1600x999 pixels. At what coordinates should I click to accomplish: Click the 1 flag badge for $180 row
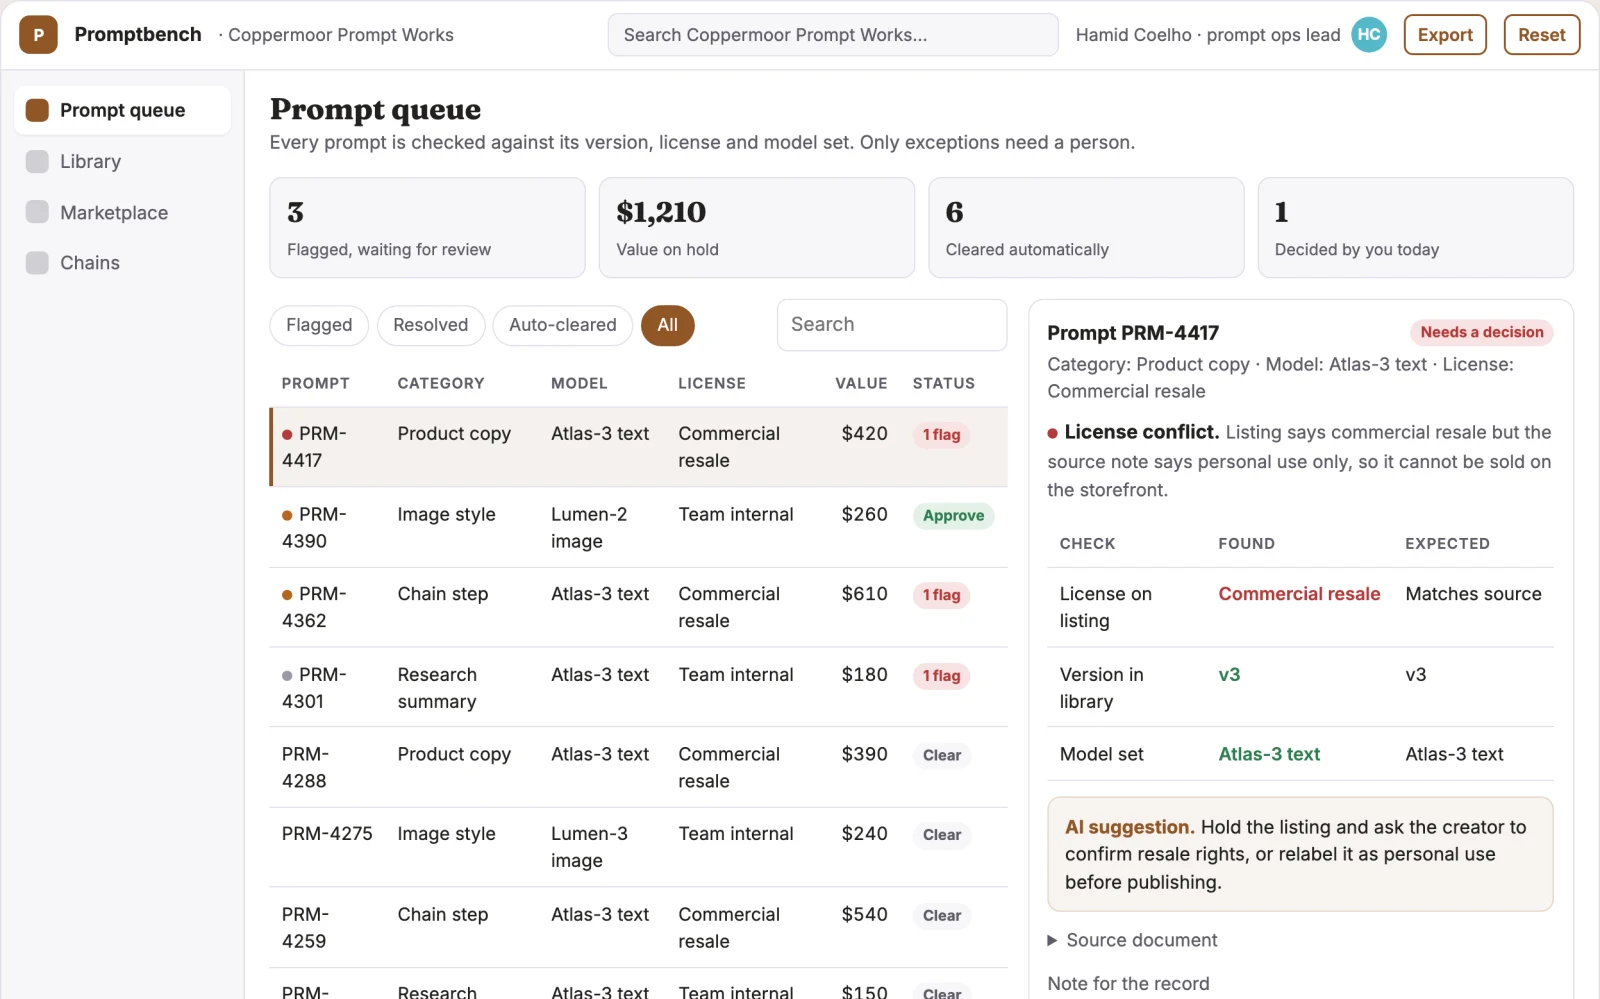[941, 676]
